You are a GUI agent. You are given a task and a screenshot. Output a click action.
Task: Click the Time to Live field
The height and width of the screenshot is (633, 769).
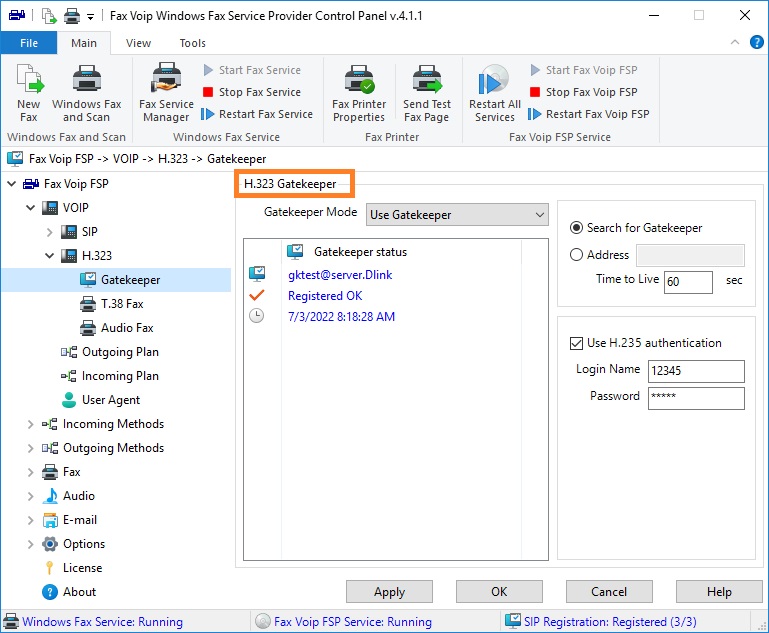tap(688, 282)
